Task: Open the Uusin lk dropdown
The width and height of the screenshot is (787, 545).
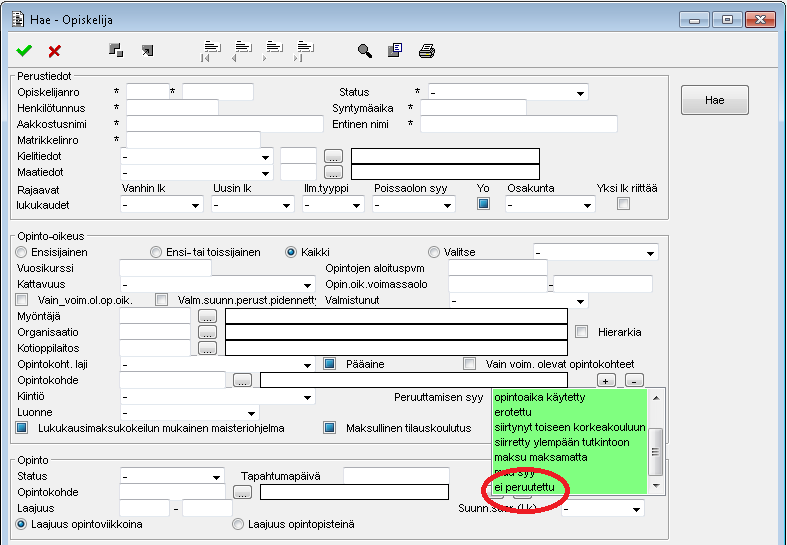Action: pyautogui.click(x=252, y=205)
